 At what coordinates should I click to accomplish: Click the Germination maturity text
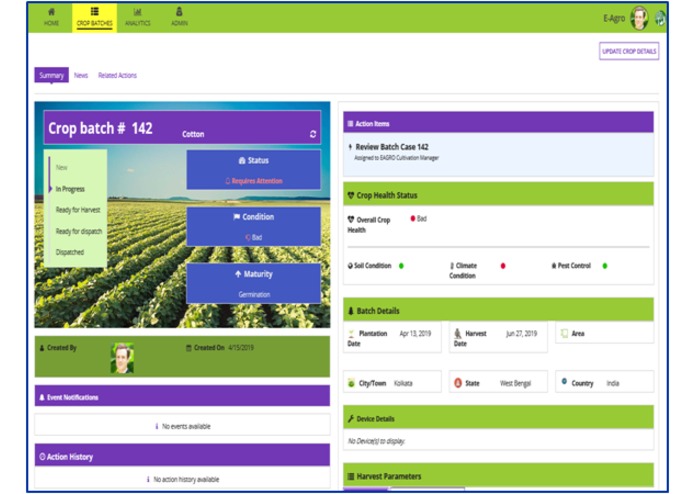click(x=254, y=294)
